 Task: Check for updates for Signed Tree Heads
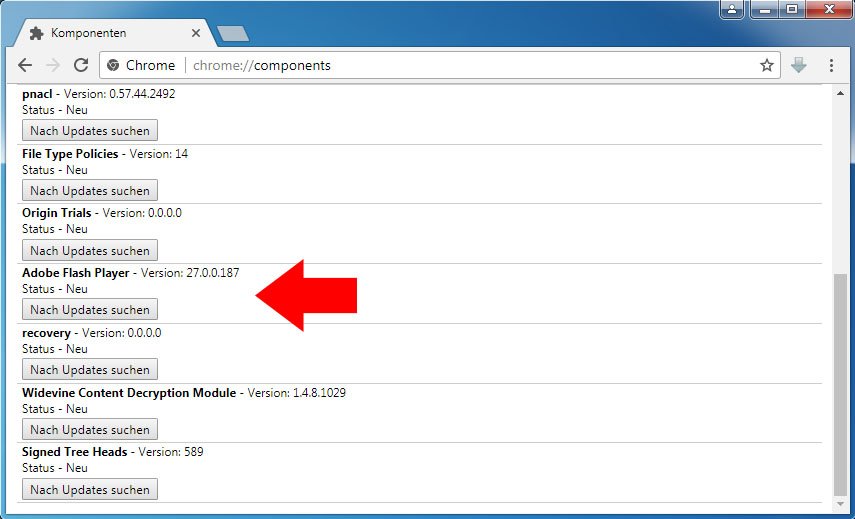(90, 490)
